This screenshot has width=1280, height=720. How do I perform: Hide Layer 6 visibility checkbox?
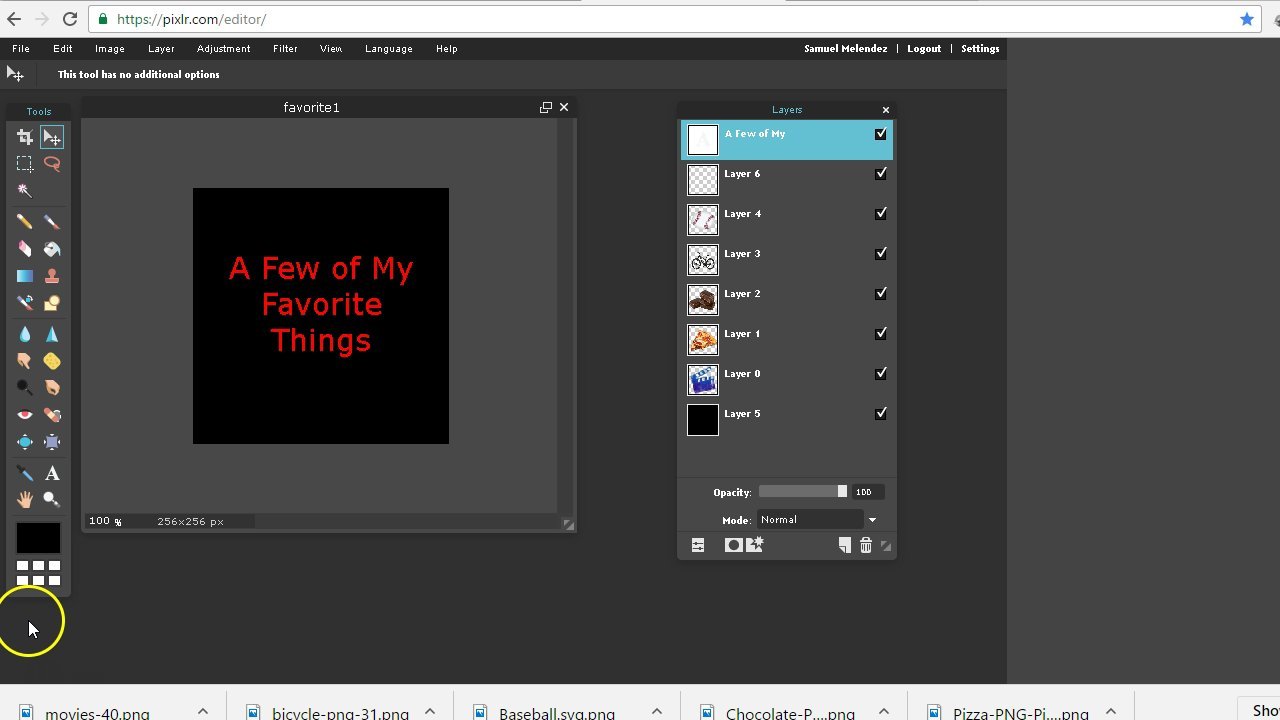click(881, 174)
